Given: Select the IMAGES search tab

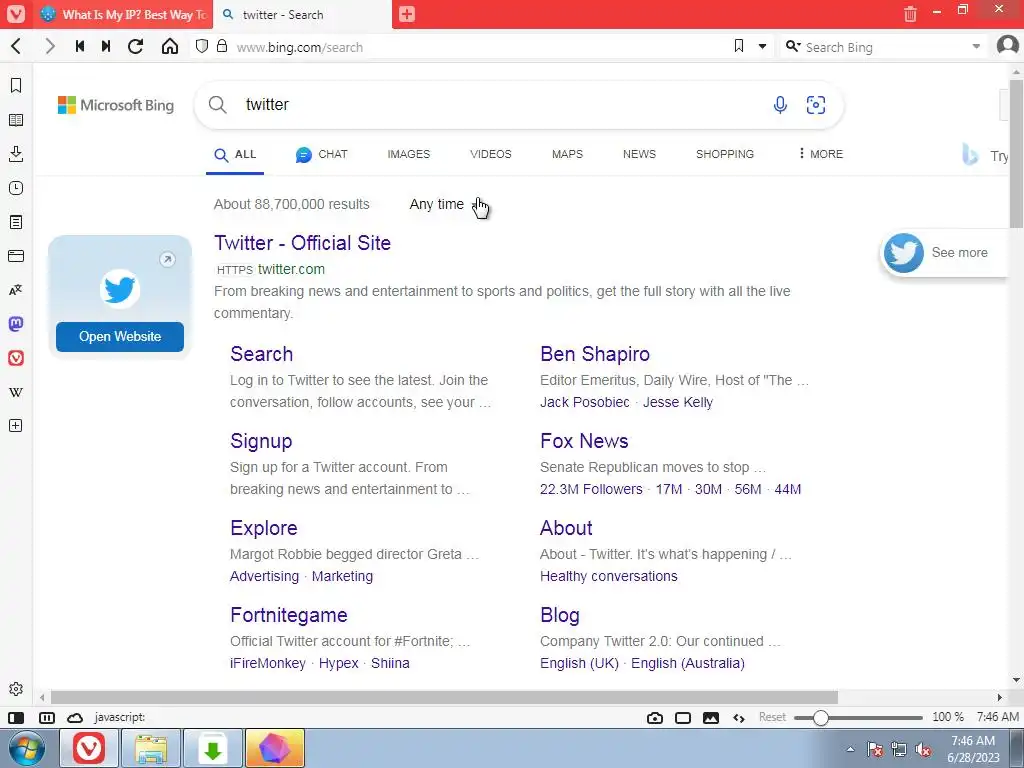Looking at the screenshot, I should pyautogui.click(x=409, y=154).
